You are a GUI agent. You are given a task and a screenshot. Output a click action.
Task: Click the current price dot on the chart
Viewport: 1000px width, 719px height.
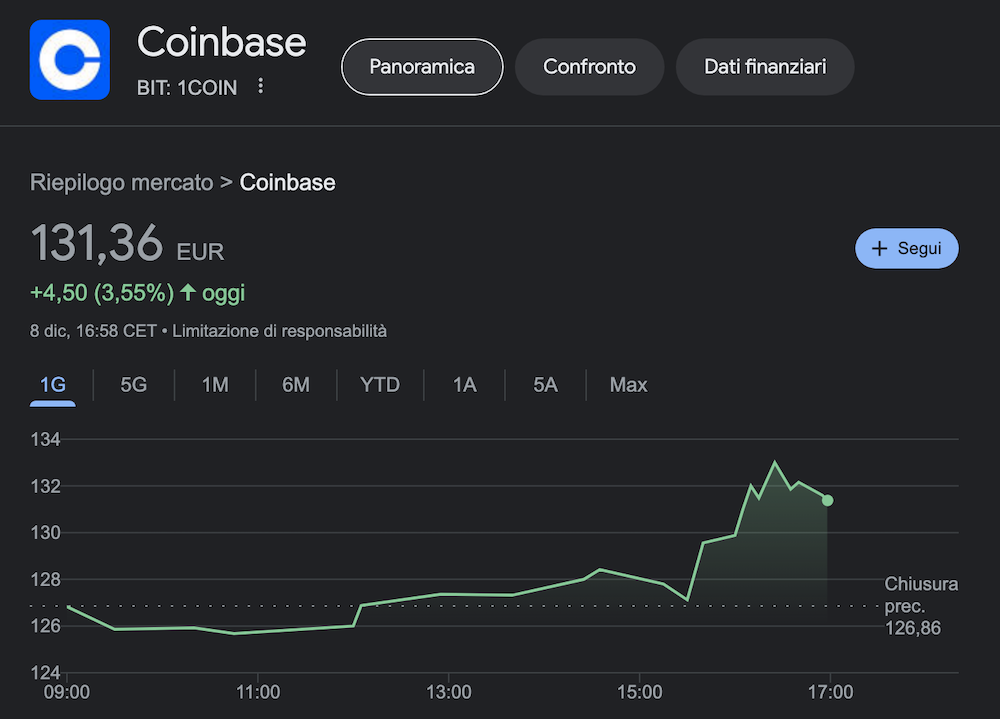(x=827, y=500)
